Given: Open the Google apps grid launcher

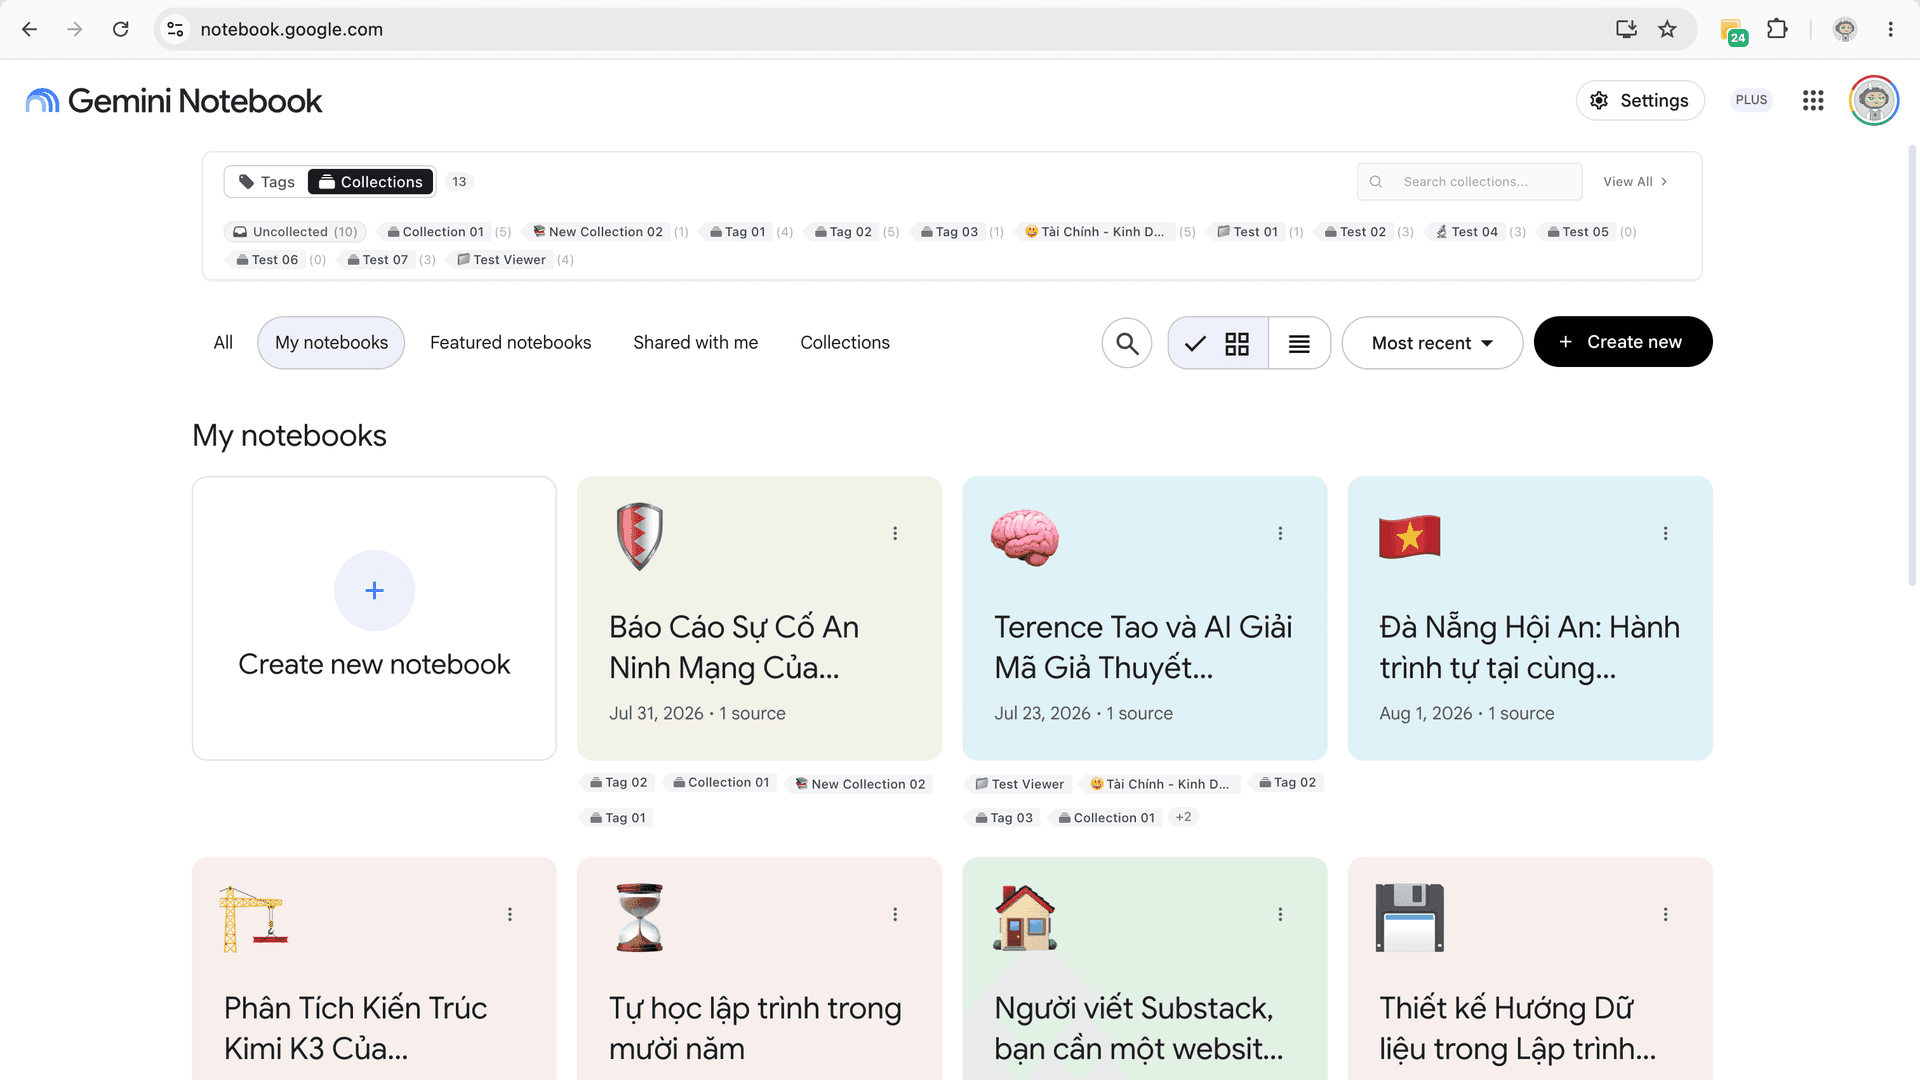Looking at the screenshot, I should tap(1813, 100).
